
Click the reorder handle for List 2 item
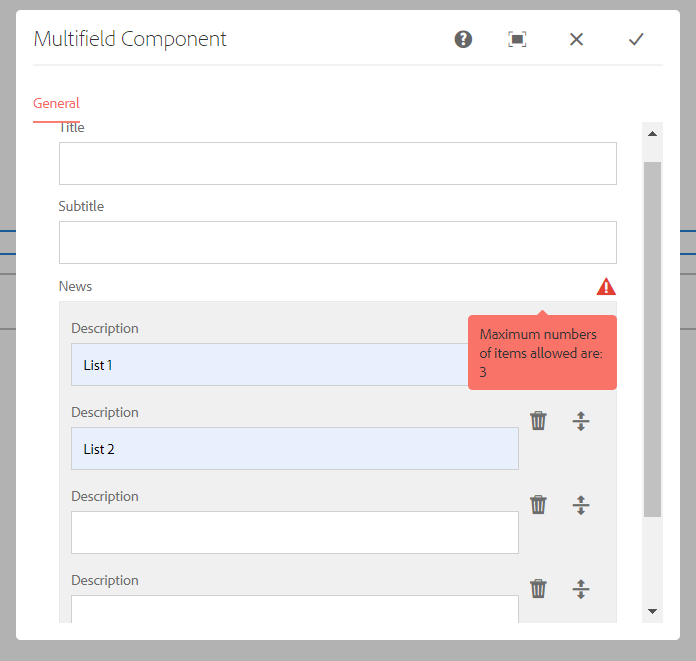point(581,420)
